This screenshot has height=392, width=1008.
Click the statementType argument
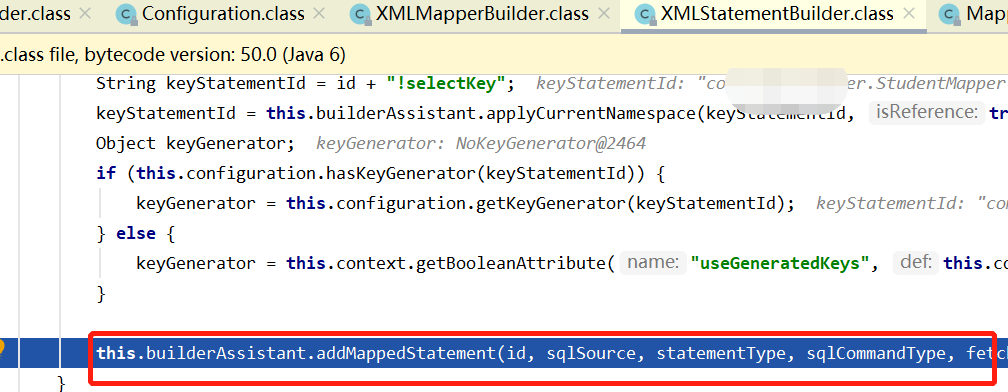point(721,353)
